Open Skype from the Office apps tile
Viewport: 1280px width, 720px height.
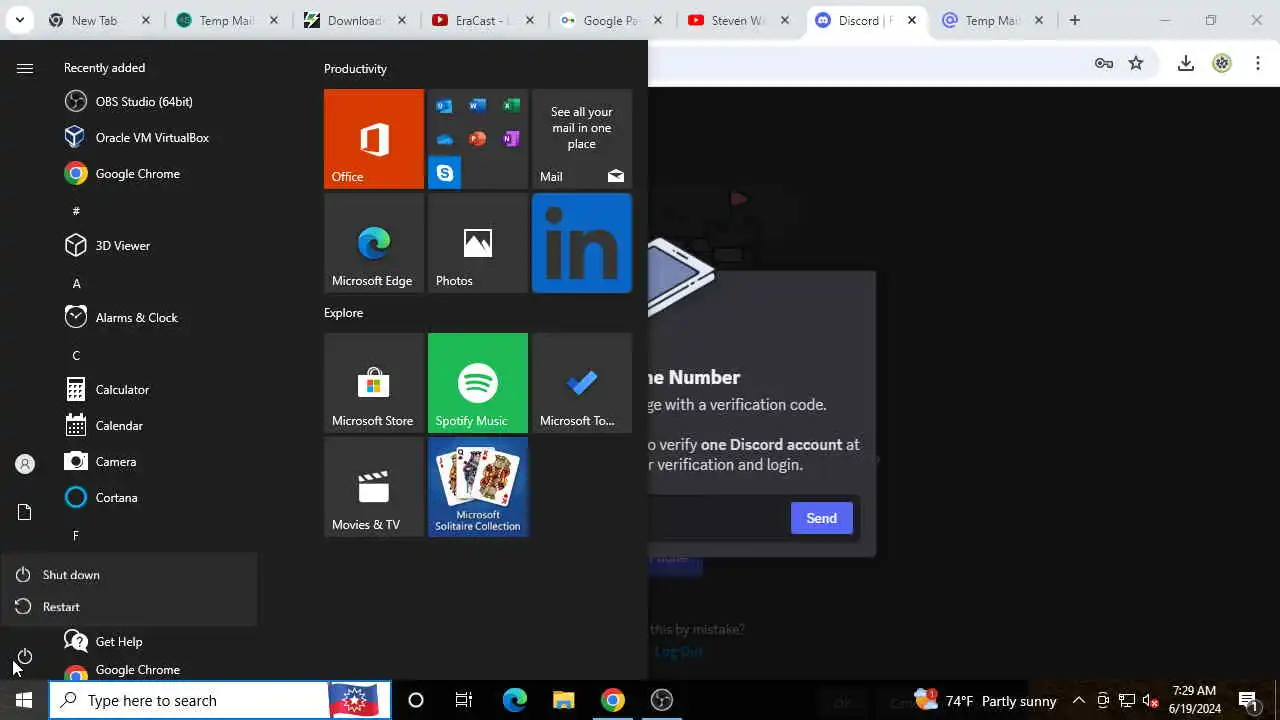pyautogui.click(x=445, y=173)
